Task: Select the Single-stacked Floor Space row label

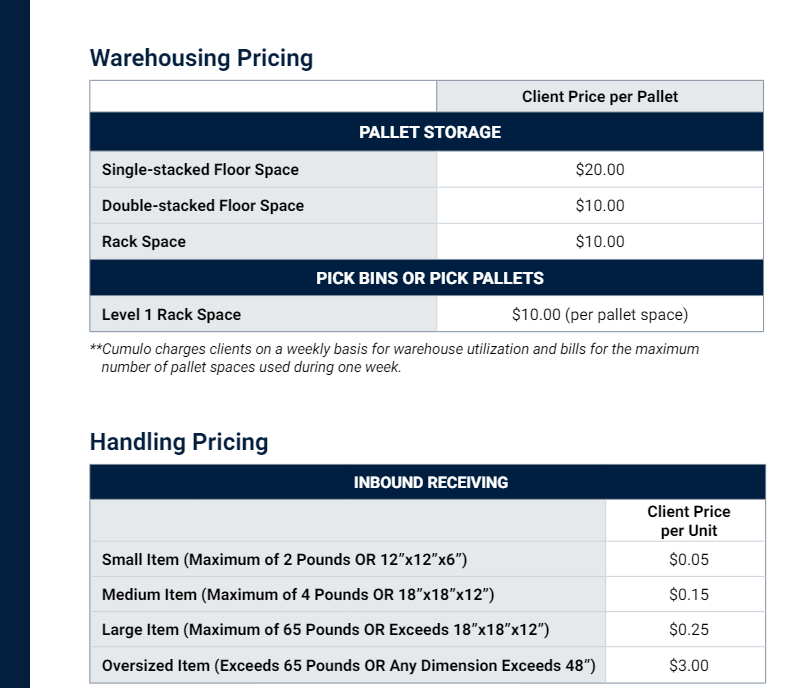Action: pos(200,170)
